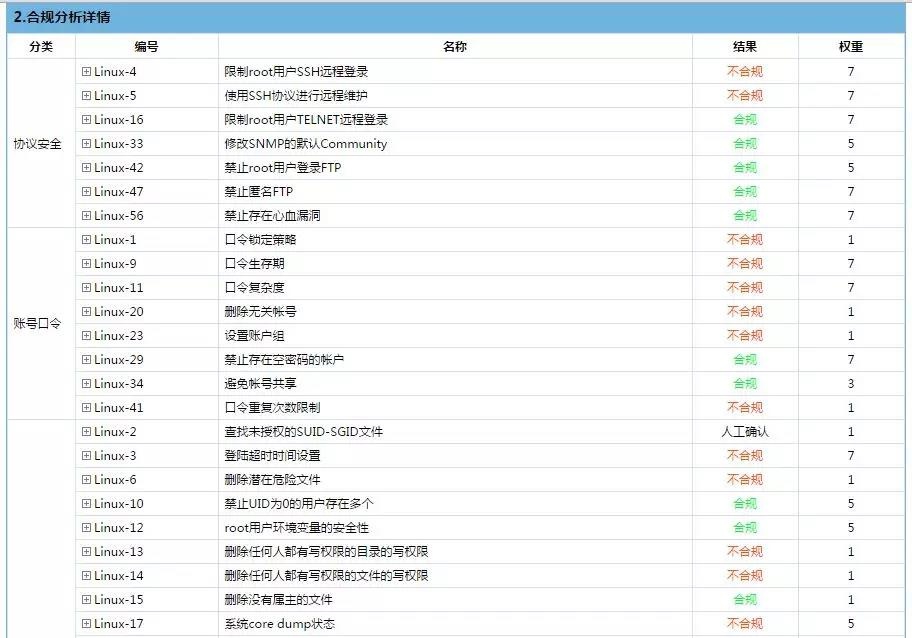Expand Linux-2 SUID-SGID check row

pos(86,432)
